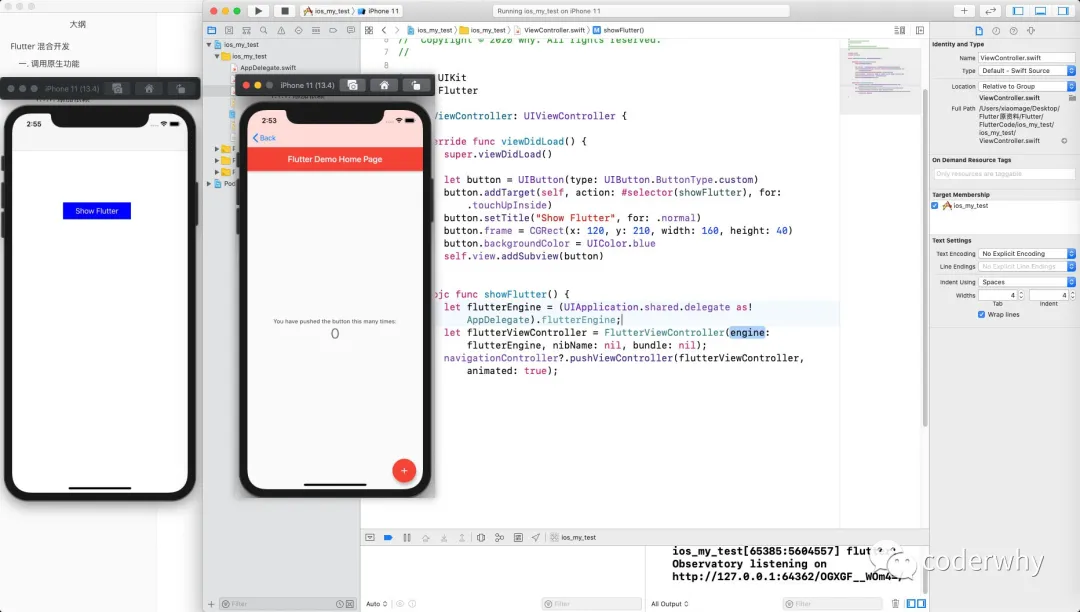Rotate device in front simulator toolbar
This screenshot has height=612, width=1080.
click(x=415, y=85)
